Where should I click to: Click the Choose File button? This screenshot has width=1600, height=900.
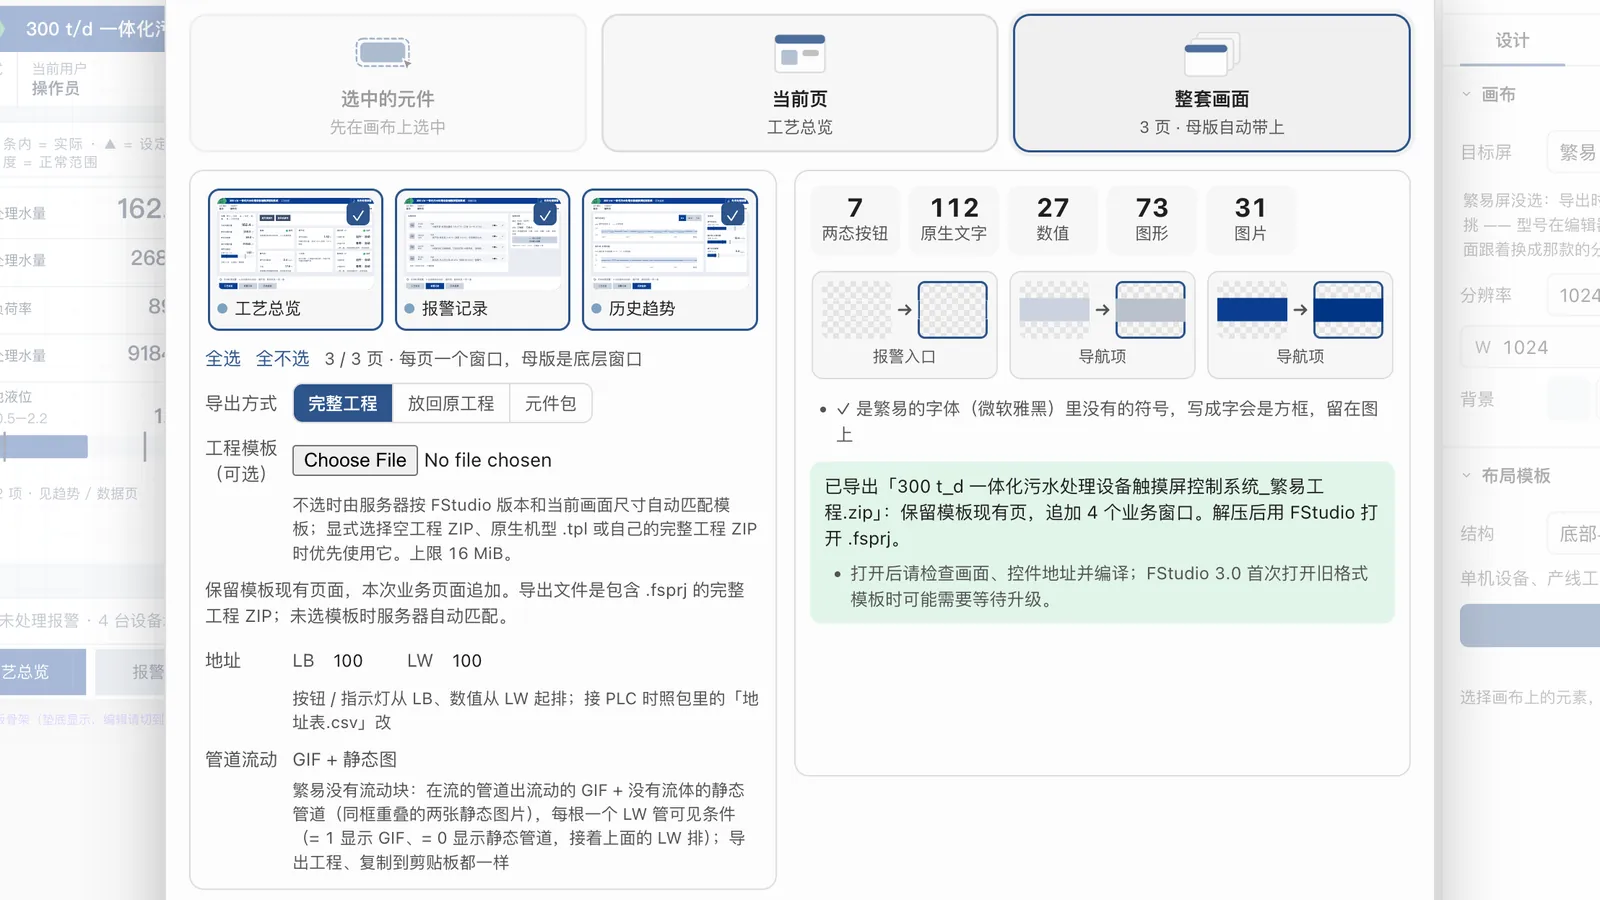(x=355, y=460)
